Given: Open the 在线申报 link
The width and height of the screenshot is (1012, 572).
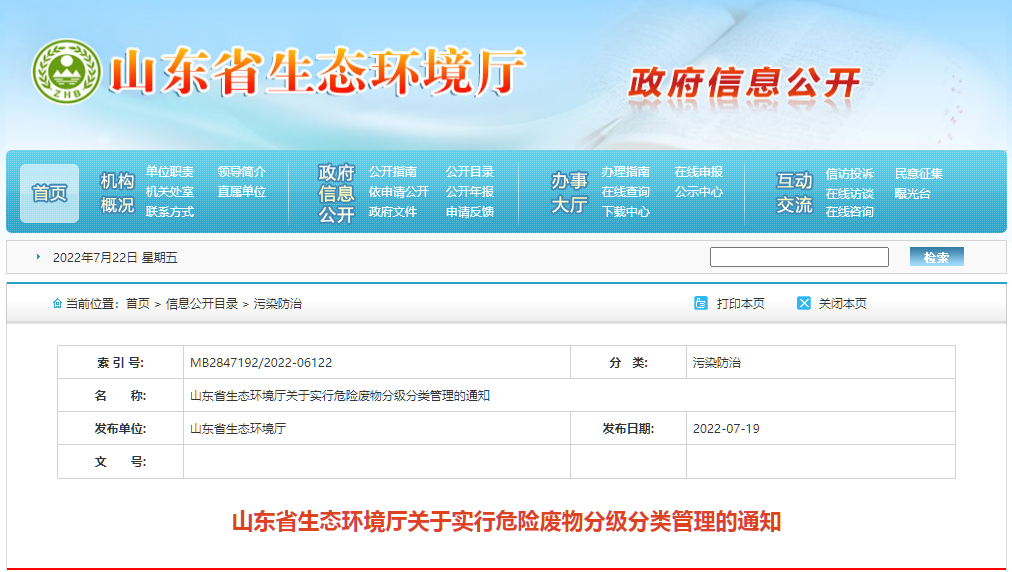Looking at the screenshot, I should (x=698, y=172).
